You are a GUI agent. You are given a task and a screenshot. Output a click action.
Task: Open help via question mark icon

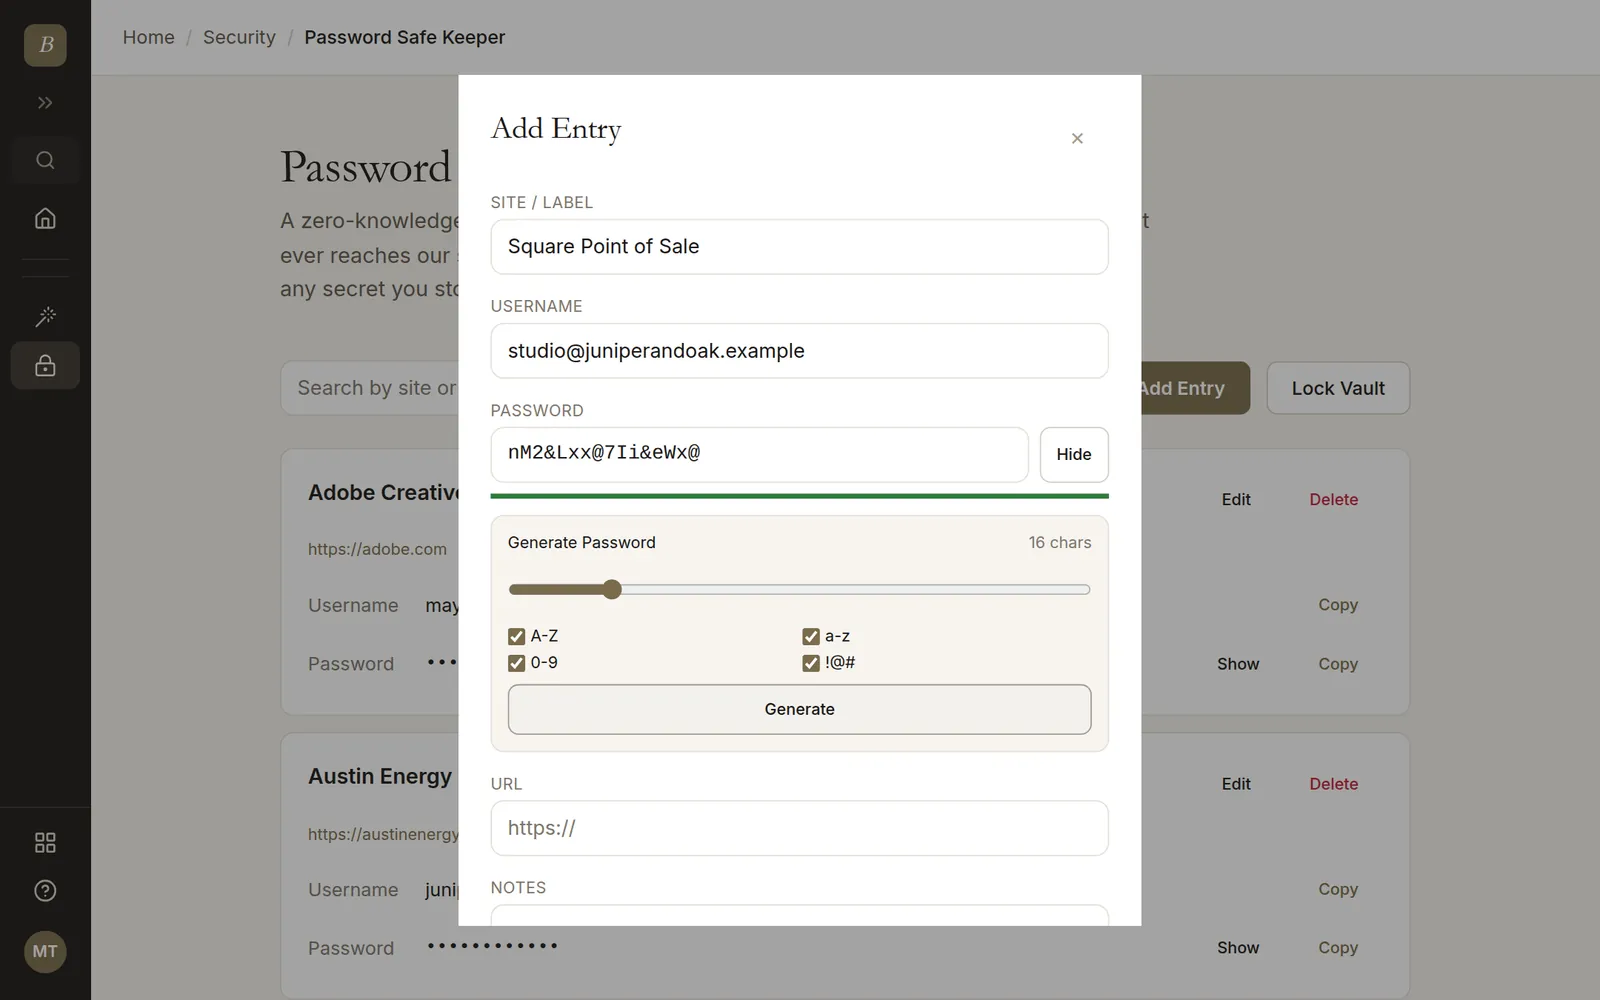click(45, 891)
